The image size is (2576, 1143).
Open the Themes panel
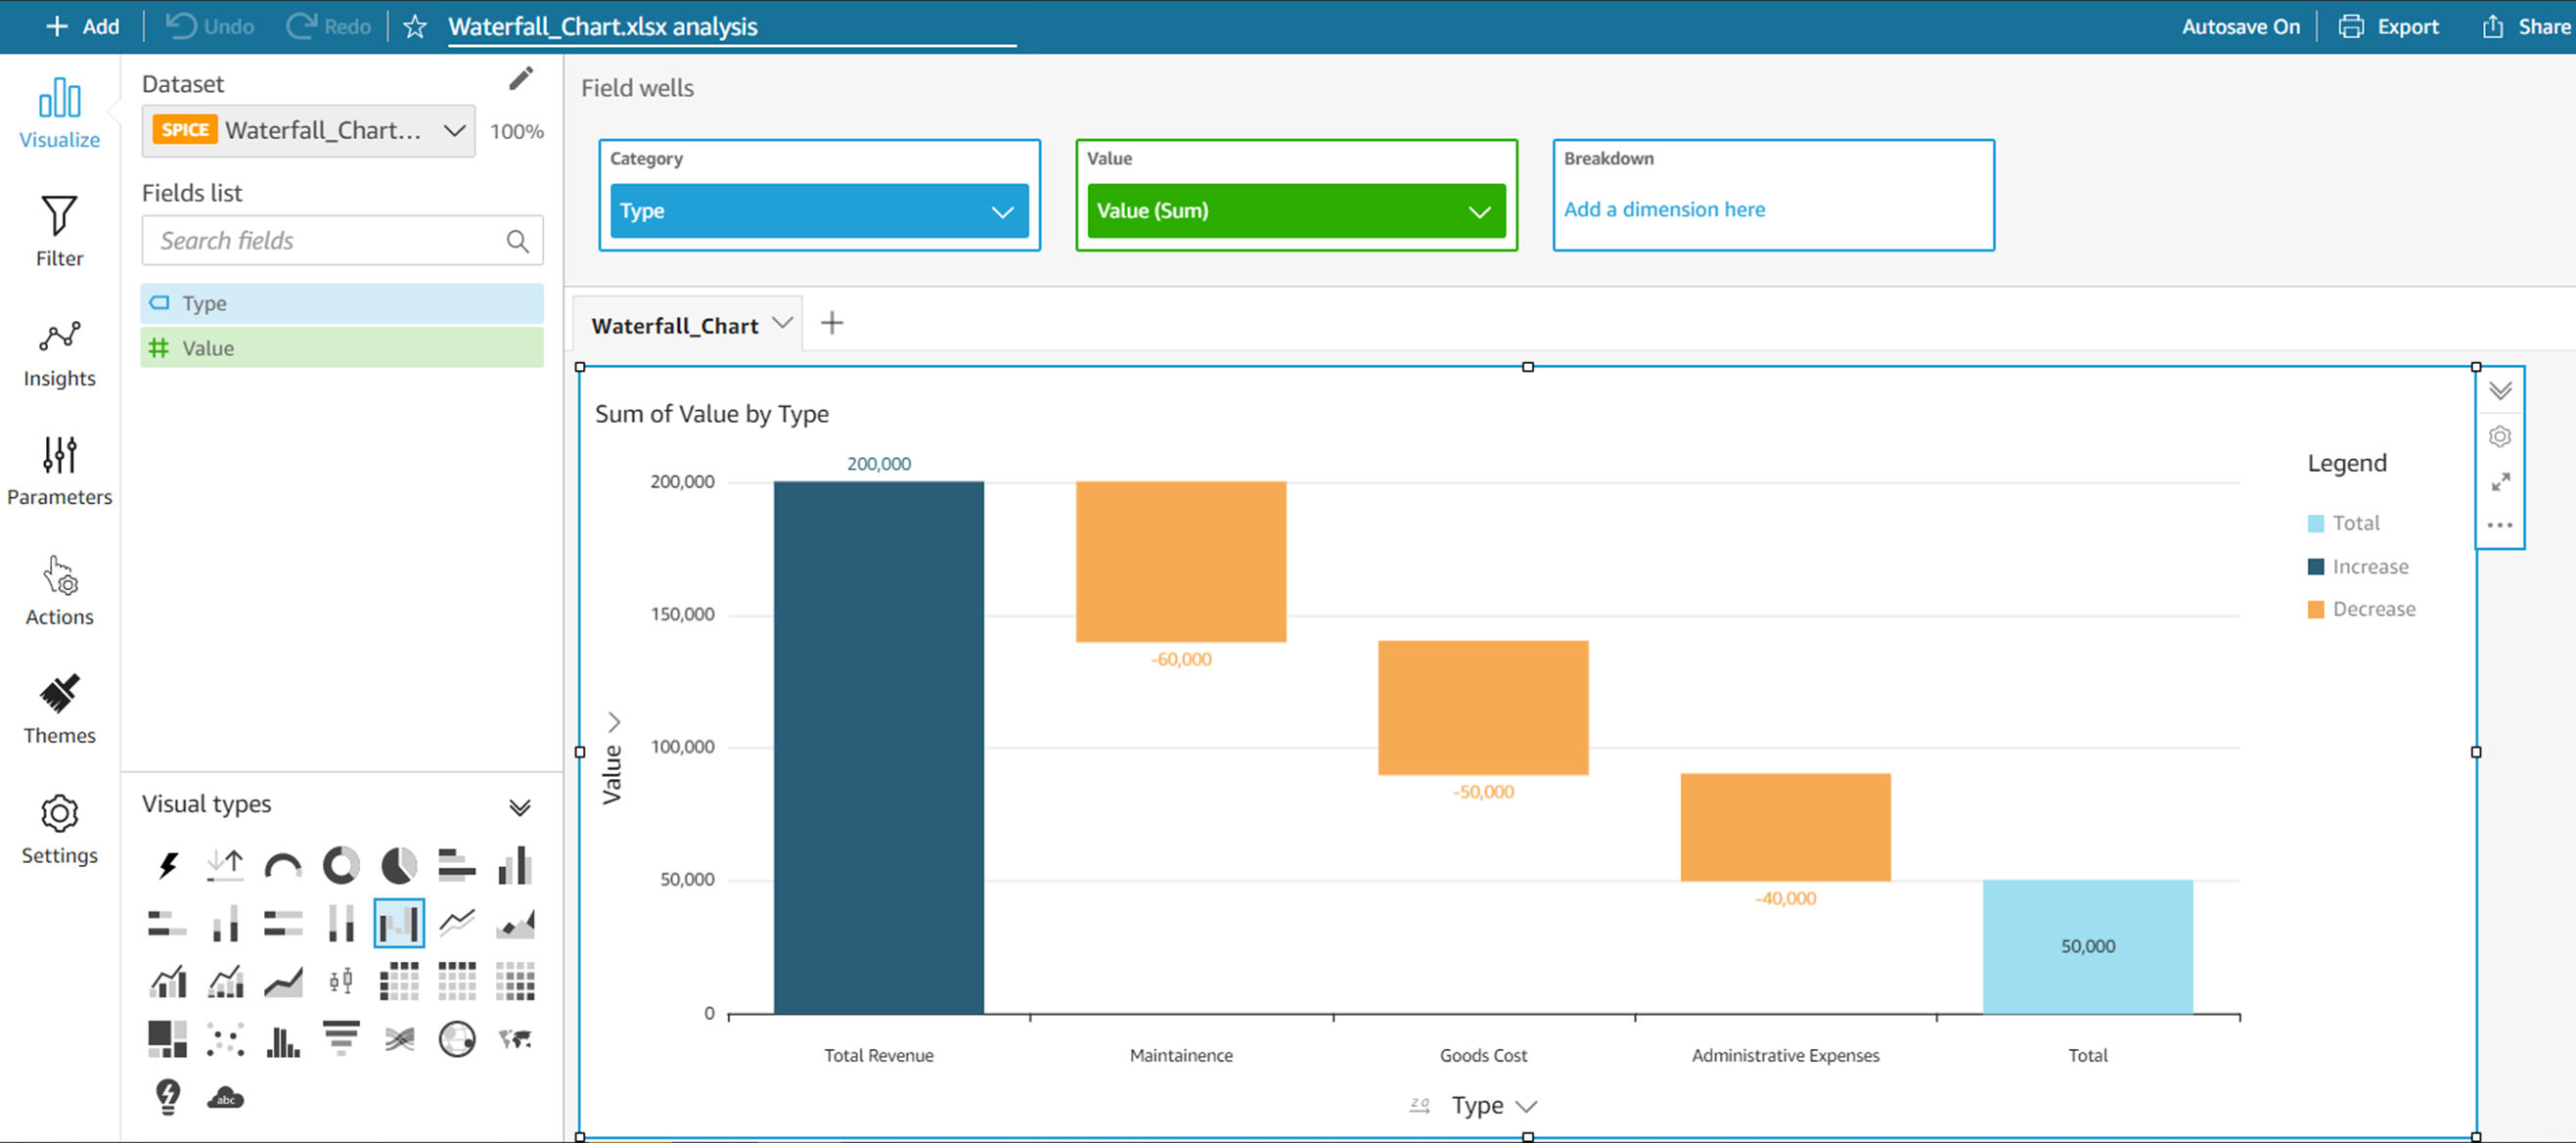pyautogui.click(x=59, y=709)
